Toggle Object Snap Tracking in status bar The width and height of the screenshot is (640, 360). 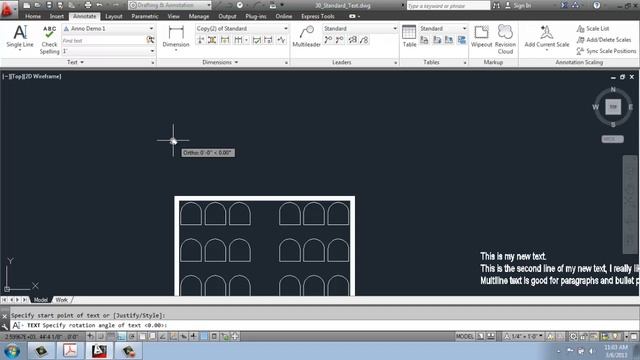(x=163, y=336)
